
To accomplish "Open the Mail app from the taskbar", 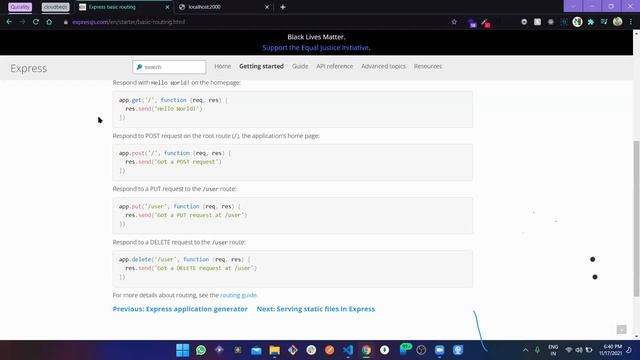I will (256, 350).
